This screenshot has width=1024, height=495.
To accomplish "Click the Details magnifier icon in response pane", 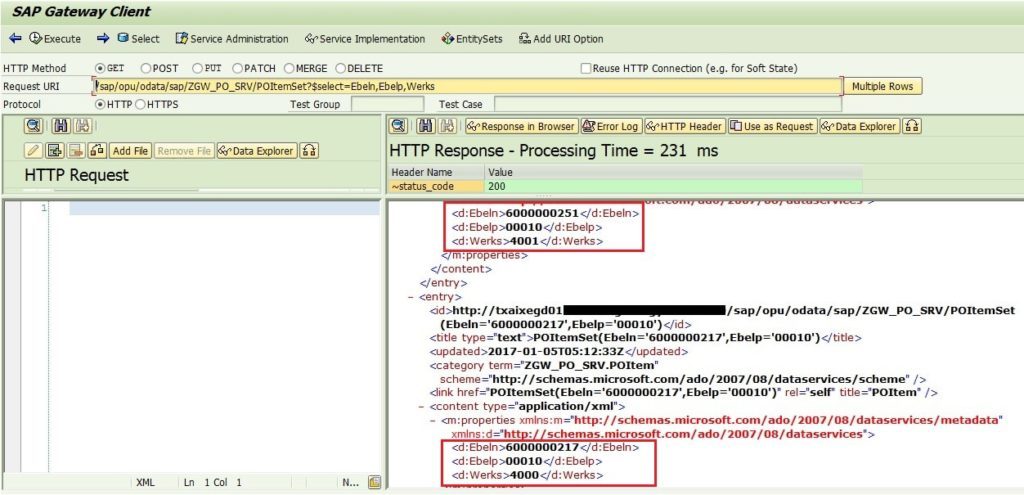I will pyautogui.click(x=398, y=126).
